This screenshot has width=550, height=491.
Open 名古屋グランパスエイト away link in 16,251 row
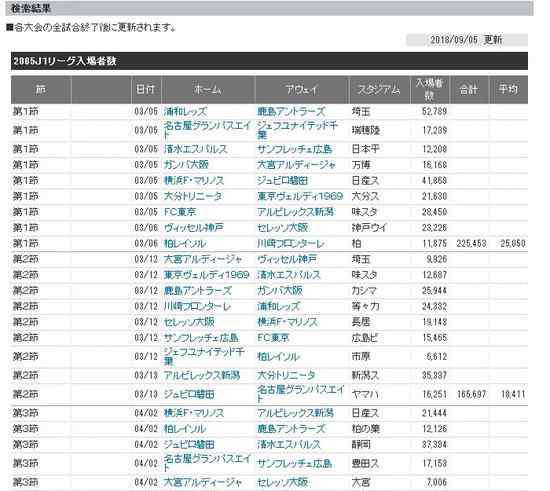coord(301,394)
